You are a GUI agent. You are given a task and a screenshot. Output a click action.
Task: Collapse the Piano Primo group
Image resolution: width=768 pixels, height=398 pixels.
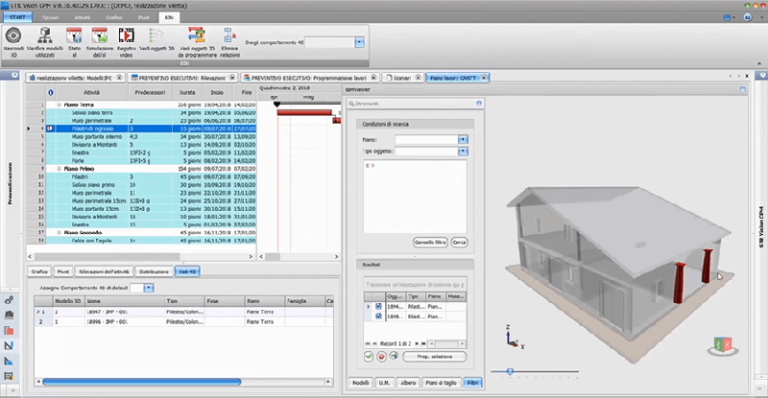(59, 168)
